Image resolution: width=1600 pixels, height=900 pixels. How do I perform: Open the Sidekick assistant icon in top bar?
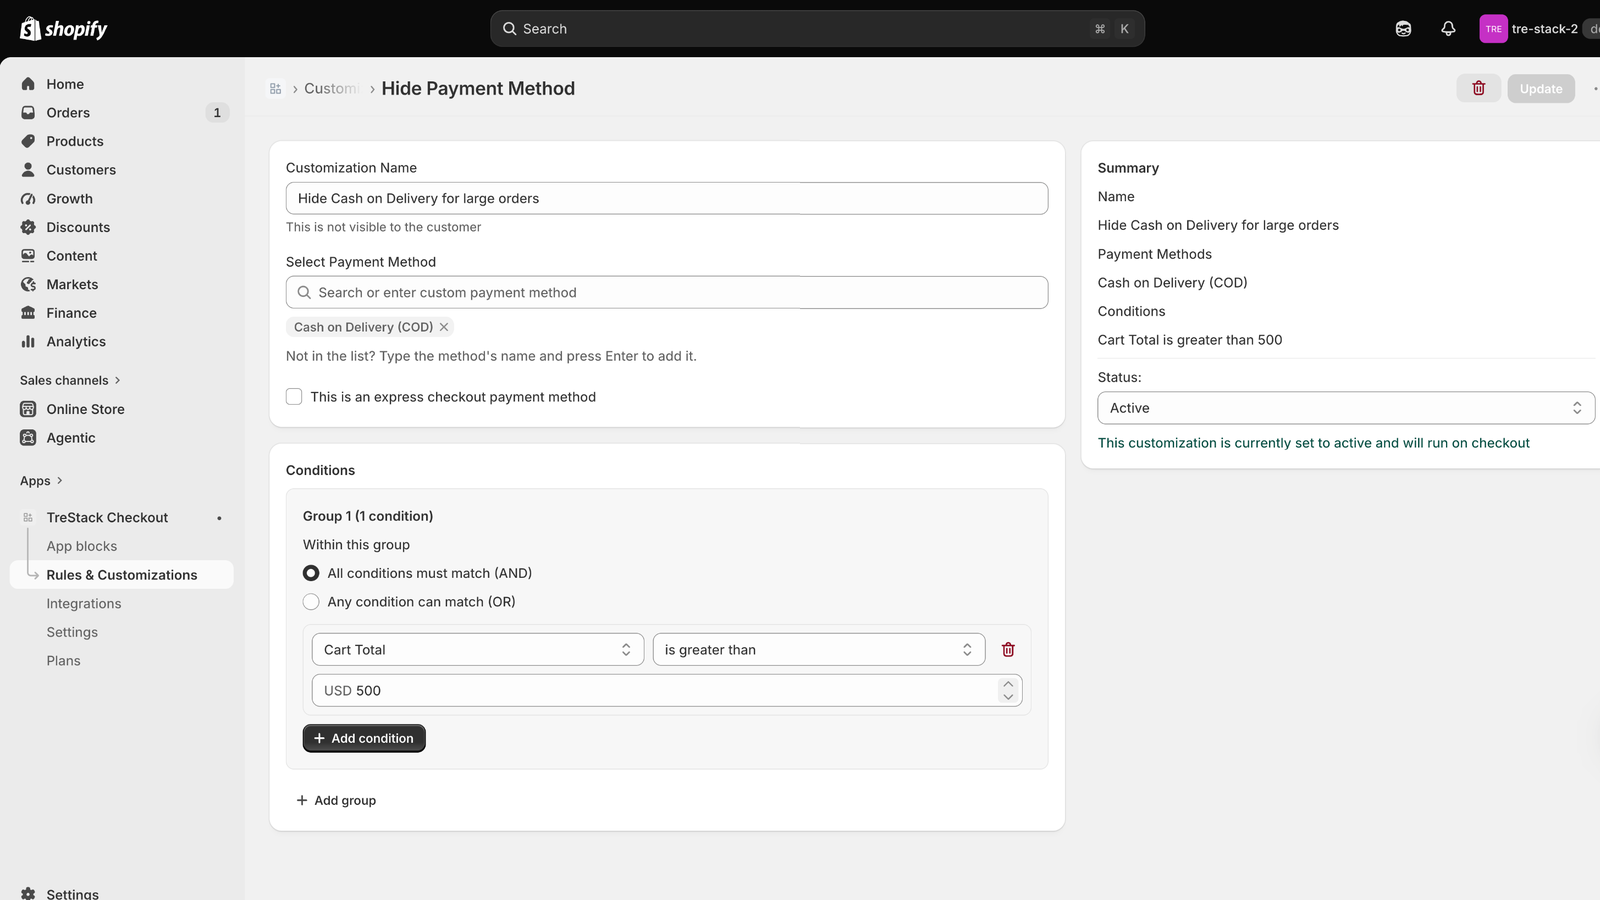1403,29
